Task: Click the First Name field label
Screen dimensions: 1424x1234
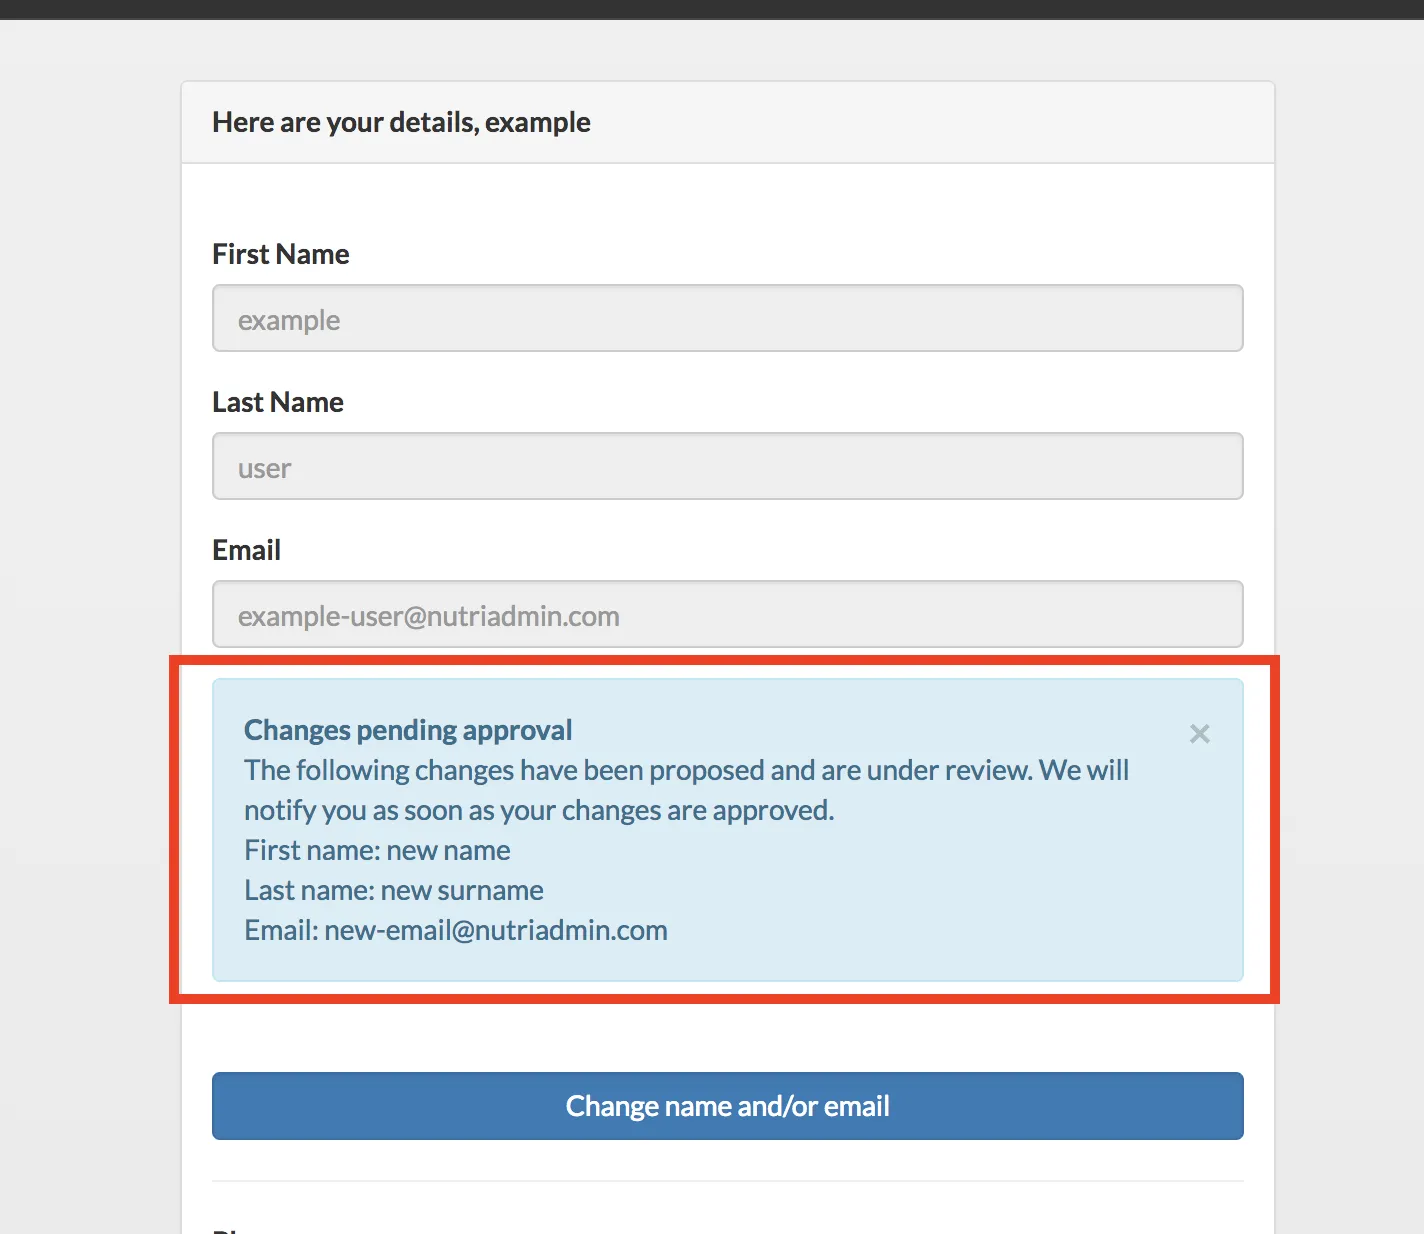Action: 280,254
